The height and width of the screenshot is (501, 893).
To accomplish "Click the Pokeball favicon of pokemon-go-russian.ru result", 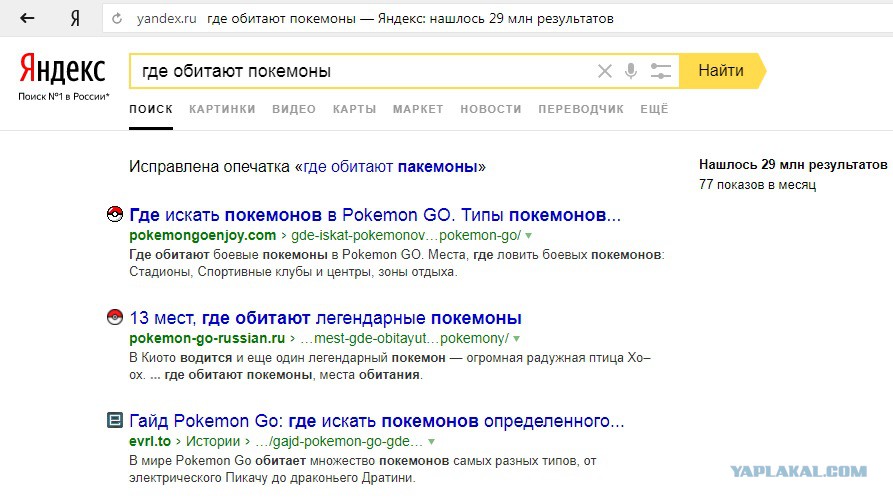I will [x=115, y=317].
